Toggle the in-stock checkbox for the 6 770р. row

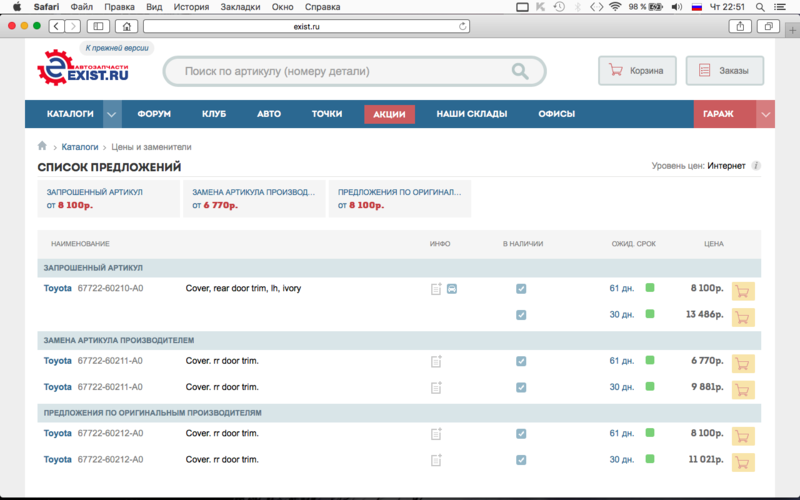pyautogui.click(x=521, y=361)
